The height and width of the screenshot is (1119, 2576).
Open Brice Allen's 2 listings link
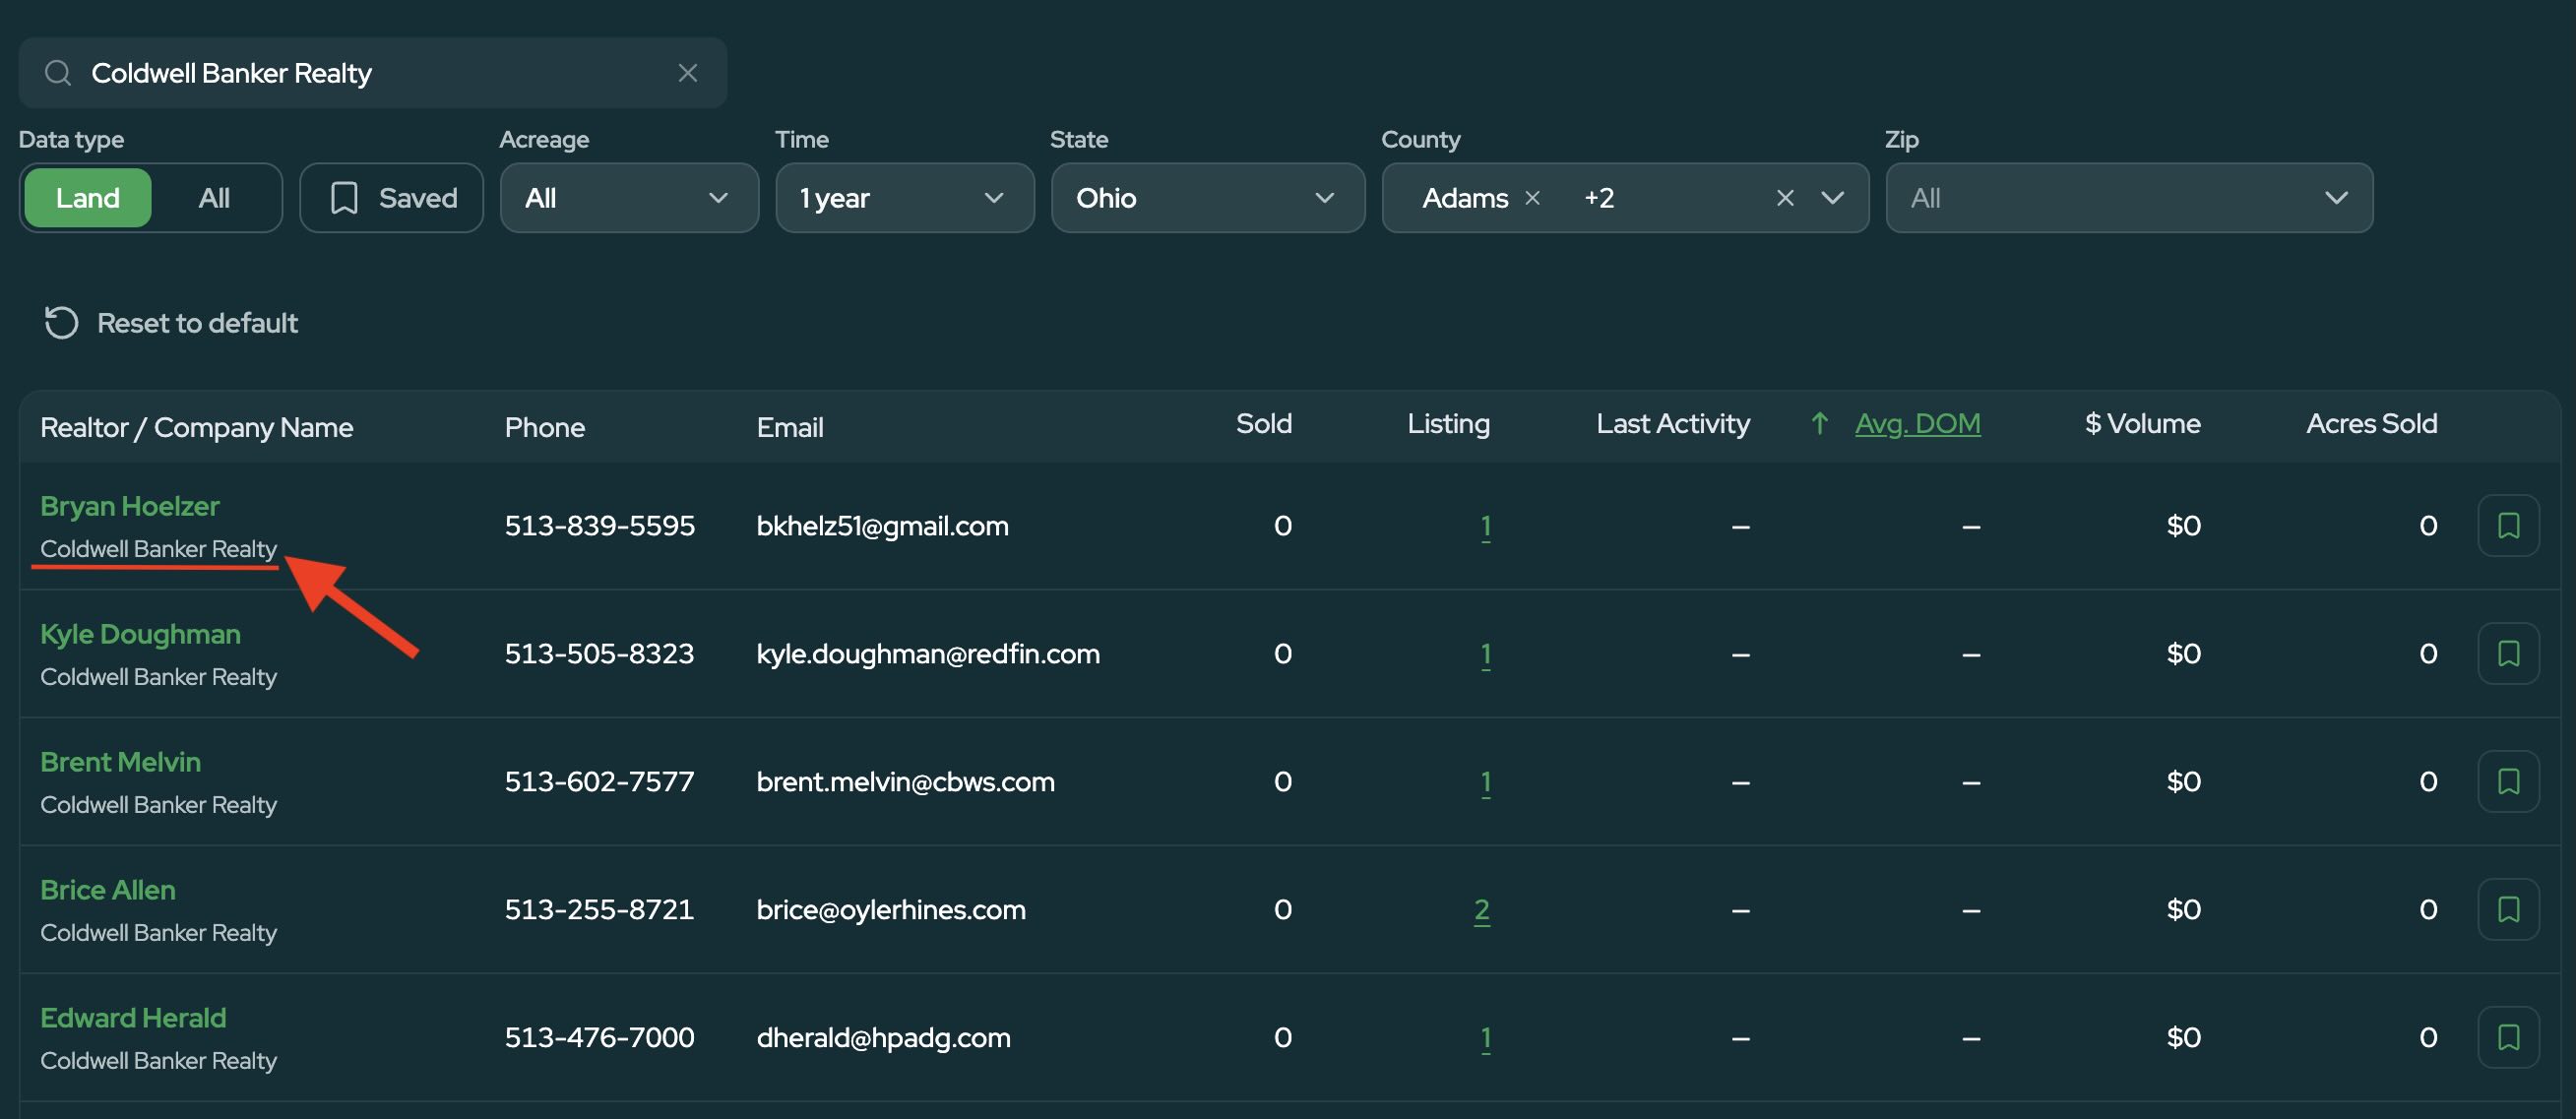pyautogui.click(x=1482, y=910)
